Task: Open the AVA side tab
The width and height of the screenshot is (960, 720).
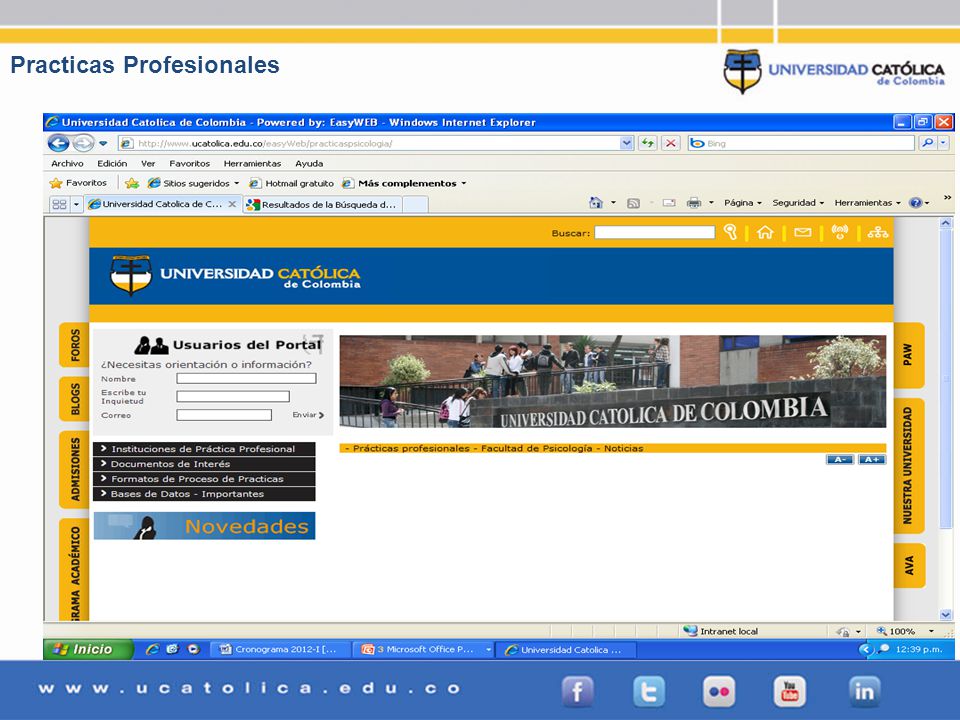Action: click(909, 565)
